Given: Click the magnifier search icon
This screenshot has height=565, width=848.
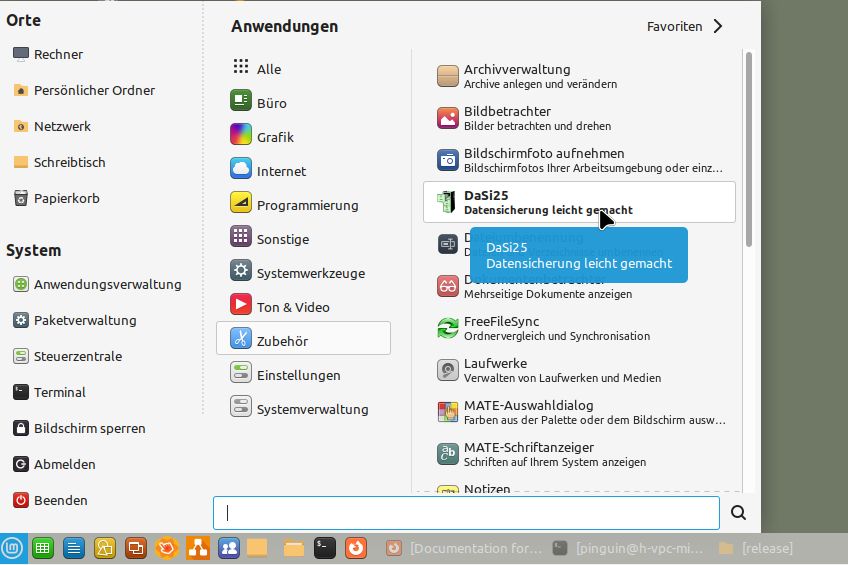Looking at the screenshot, I should coord(738,513).
